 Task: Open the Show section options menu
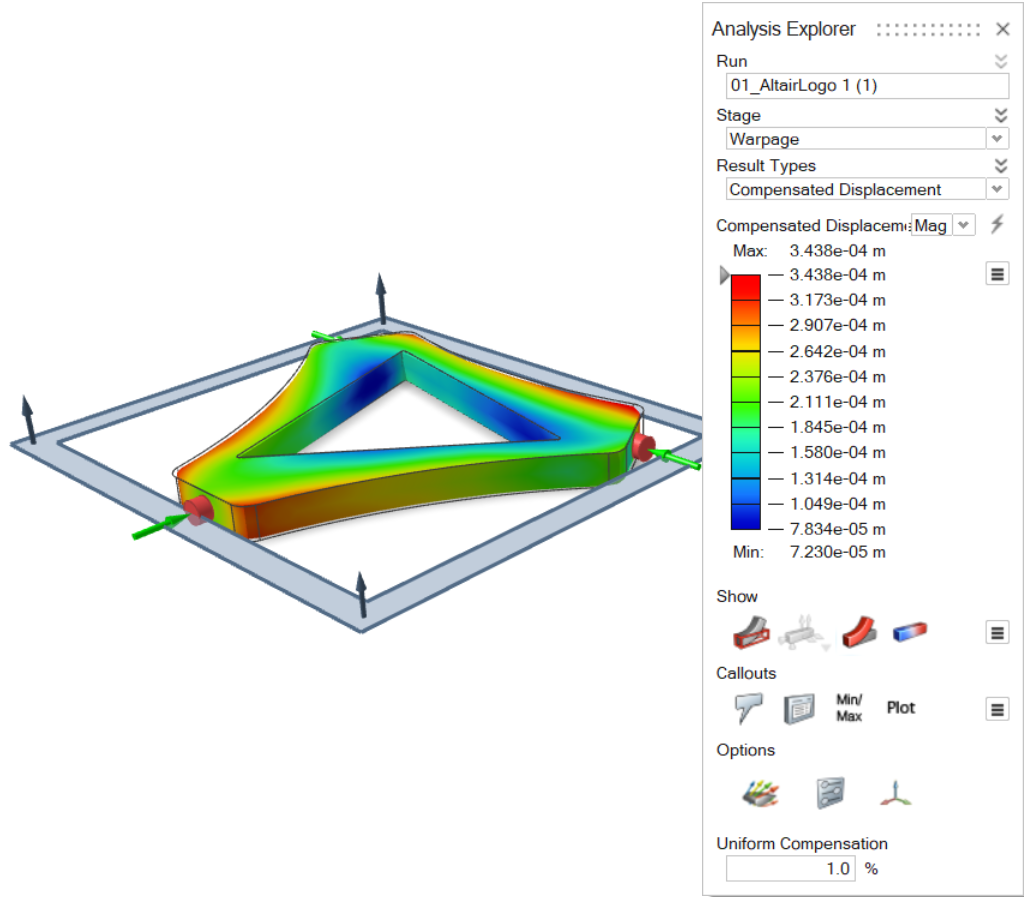click(x=997, y=633)
